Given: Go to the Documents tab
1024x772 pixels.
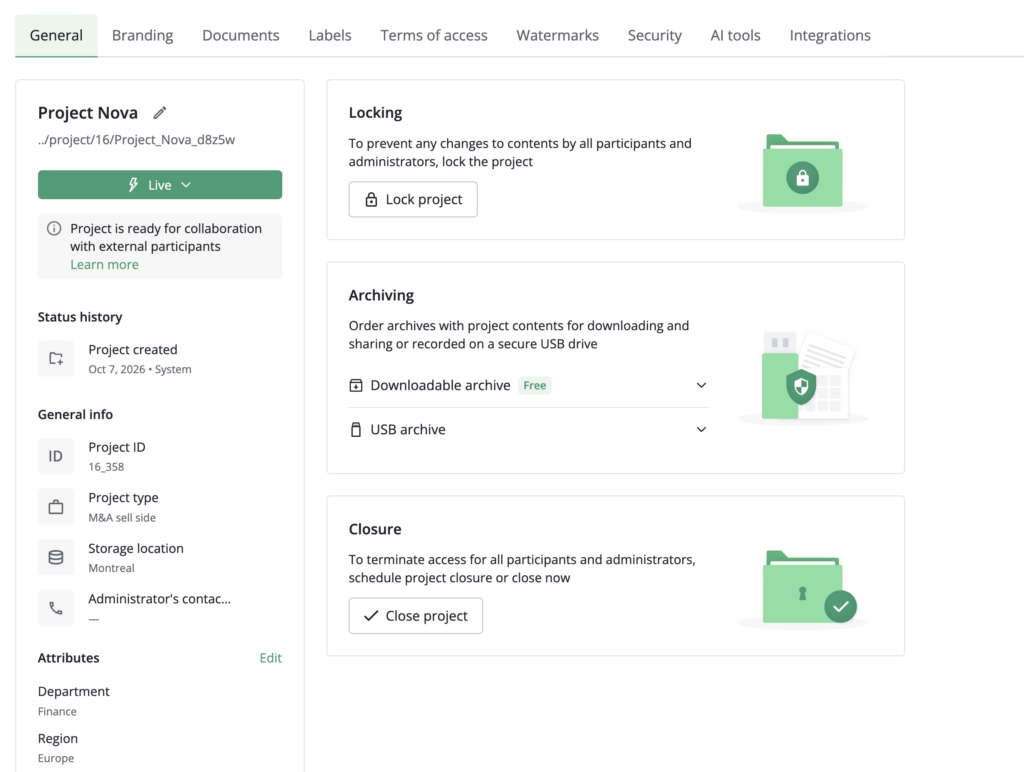Looking at the screenshot, I should tap(241, 35).
